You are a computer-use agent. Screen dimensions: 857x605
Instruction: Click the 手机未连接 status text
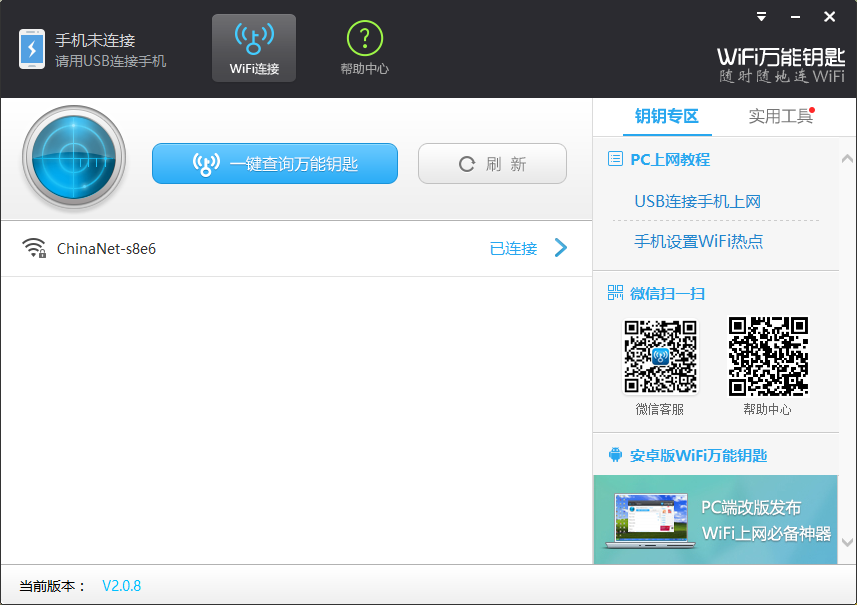(x=95, y=40)
